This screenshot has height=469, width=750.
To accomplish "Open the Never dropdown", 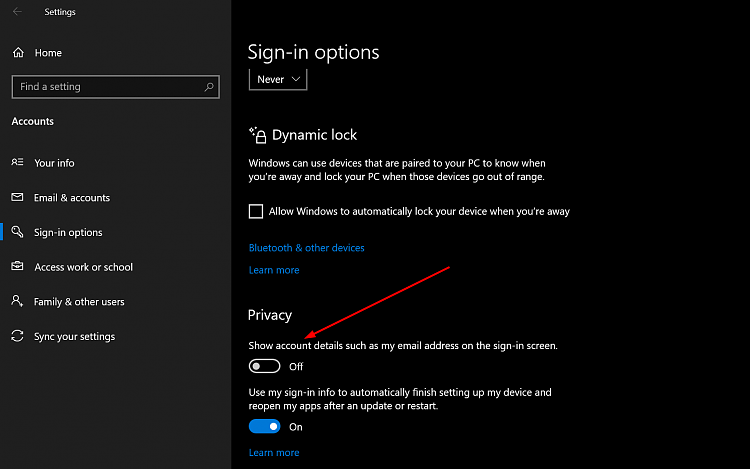I will (x=278, y=79).
